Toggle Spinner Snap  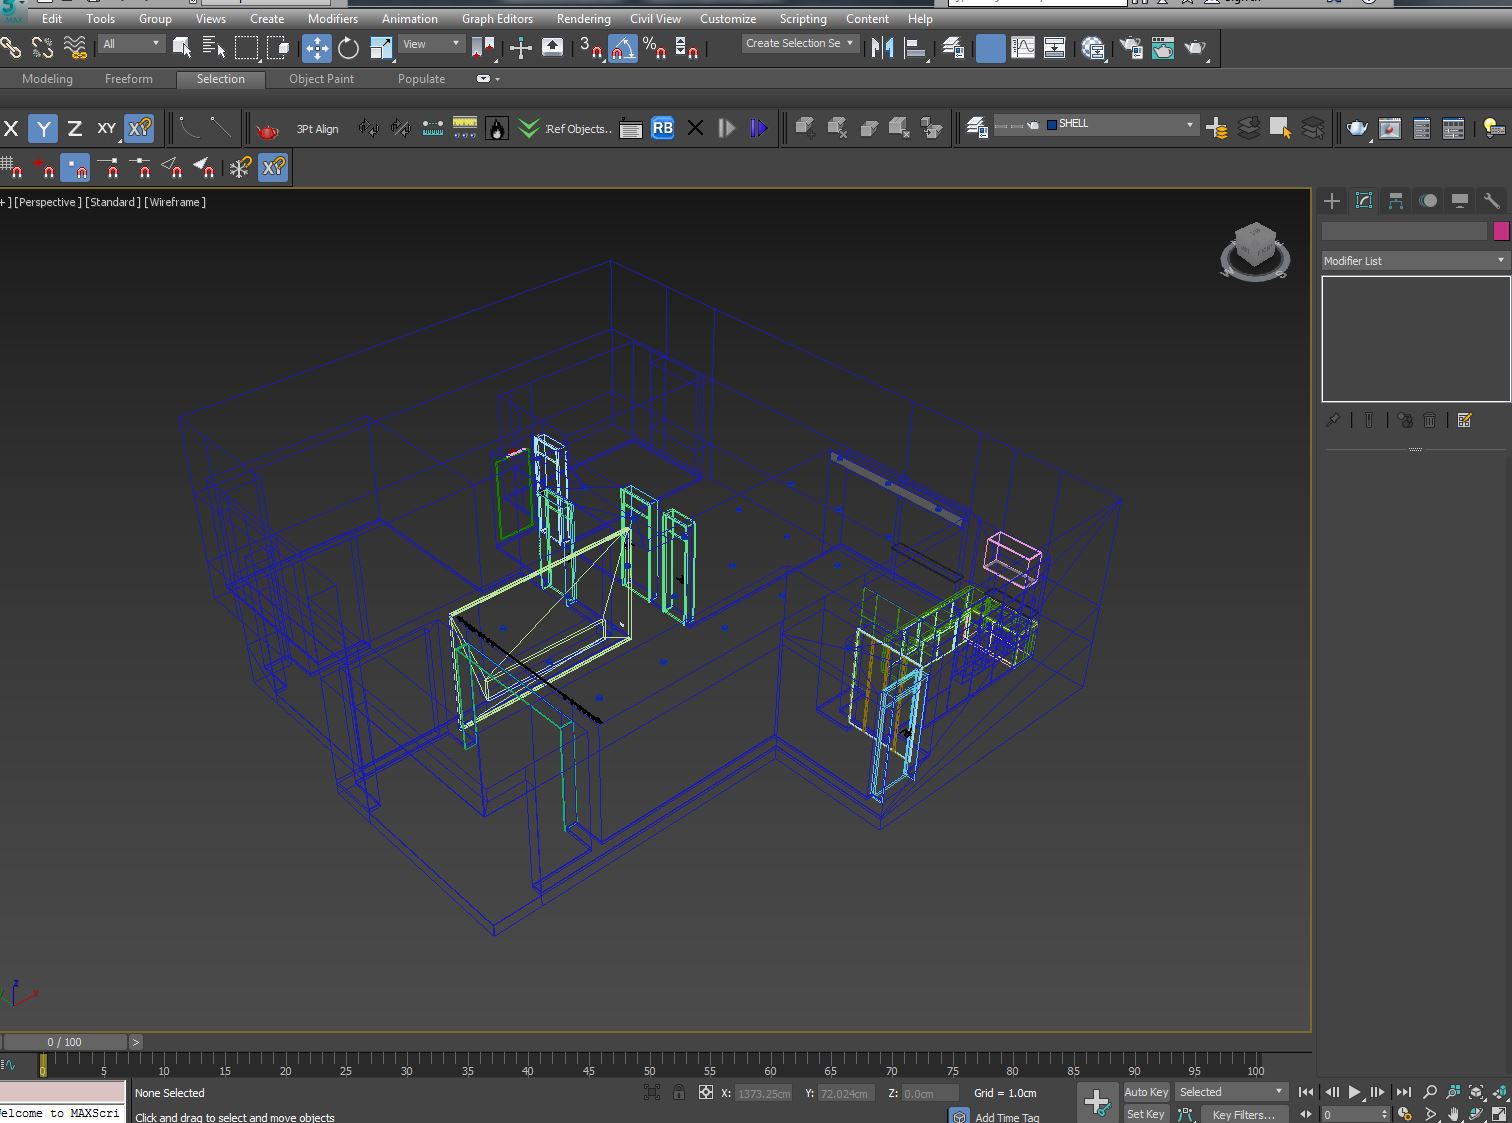[687, 47]
